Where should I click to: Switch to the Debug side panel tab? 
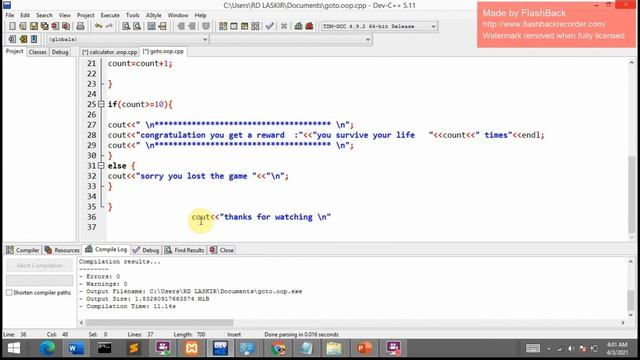(60, 52)
